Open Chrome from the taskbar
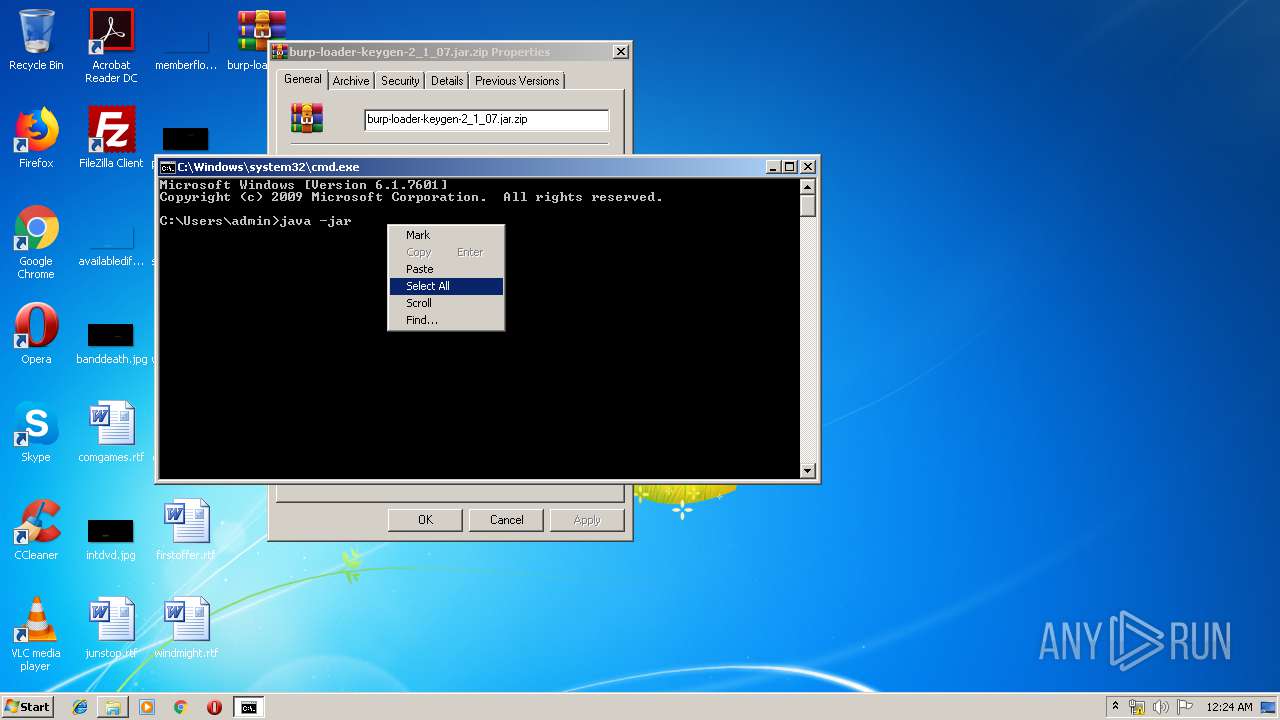 click(181, 707)
